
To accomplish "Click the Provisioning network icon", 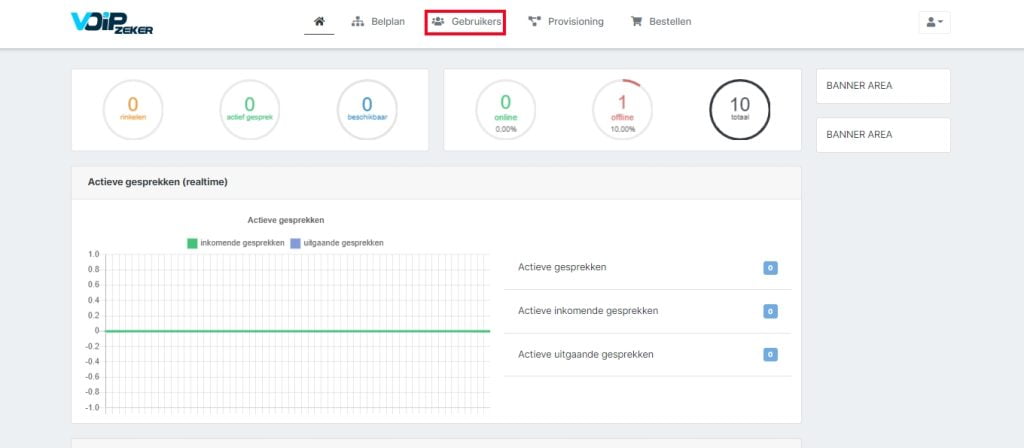I will pyautogui.click(x=535, y=22).
